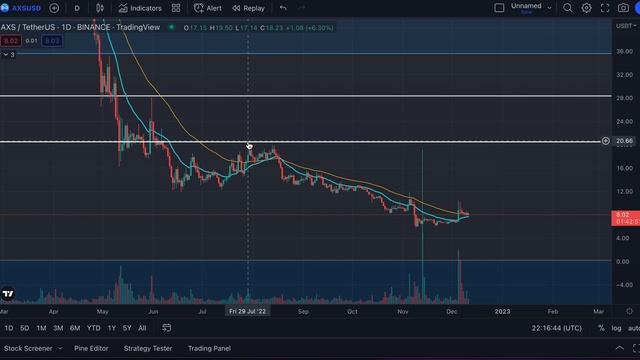The height and width of the screenshot is (360, 640).
Task: Undo the last chart action
Action: click(x=283, y=8)
